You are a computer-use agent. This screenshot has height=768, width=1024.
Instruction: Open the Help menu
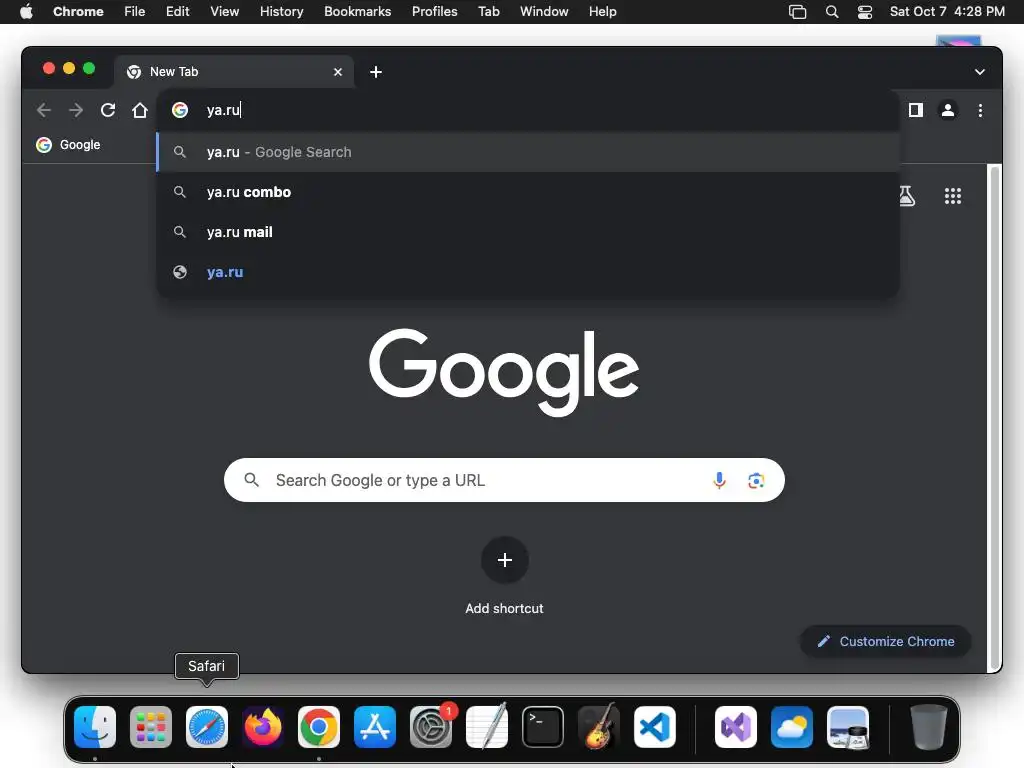point(602,12)
